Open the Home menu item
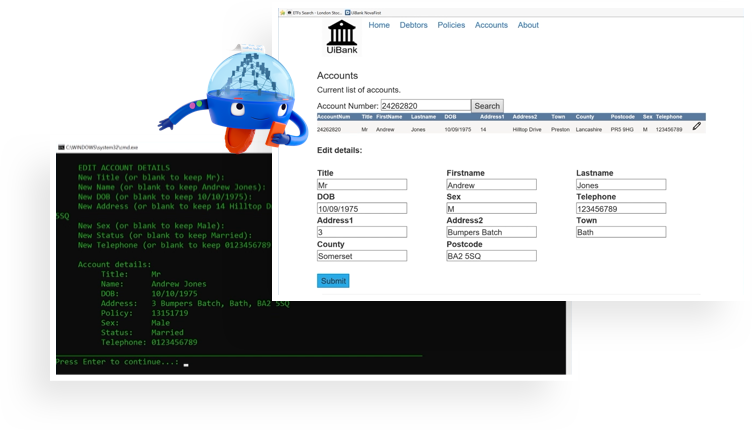This screenshot has height=430, width=752. pos(379,25)
